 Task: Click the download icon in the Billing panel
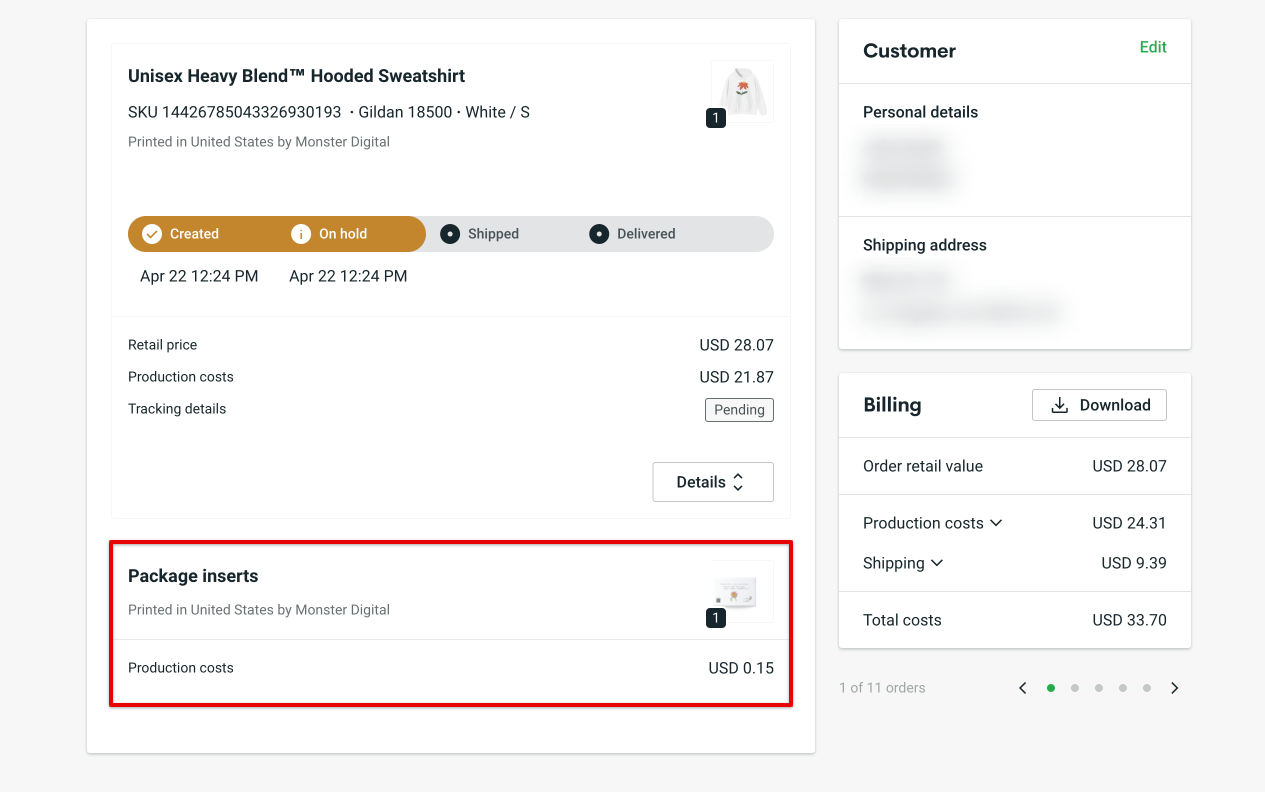(x=1059, y=404)
